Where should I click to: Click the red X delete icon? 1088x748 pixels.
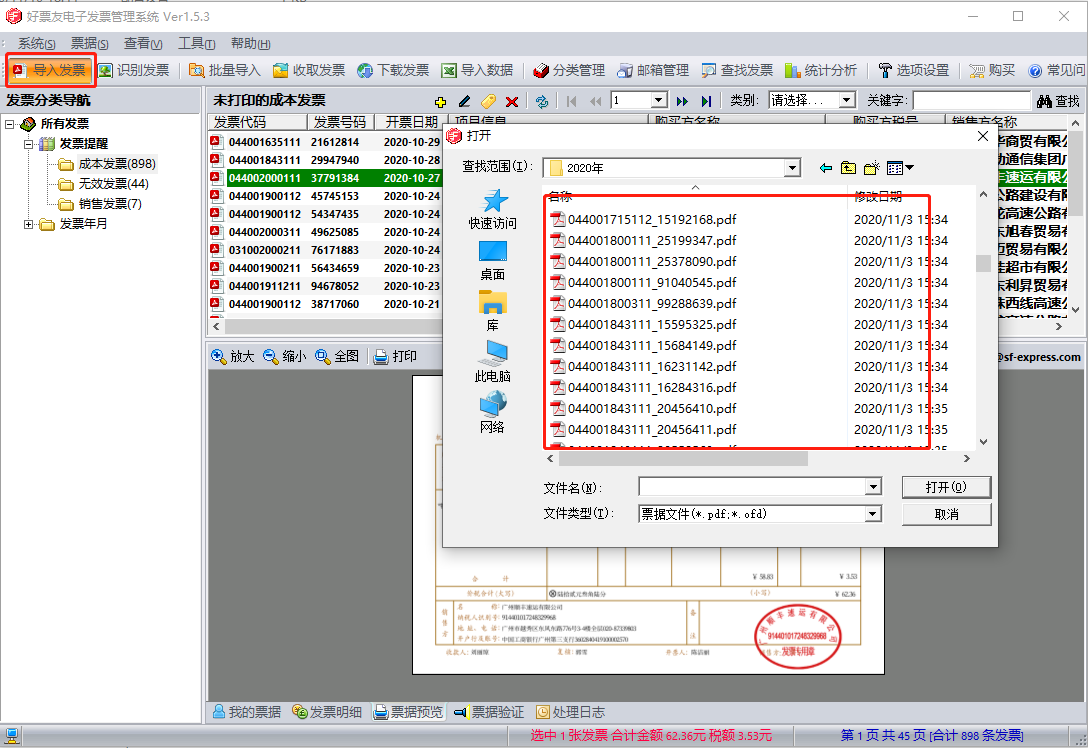(512, 101)
